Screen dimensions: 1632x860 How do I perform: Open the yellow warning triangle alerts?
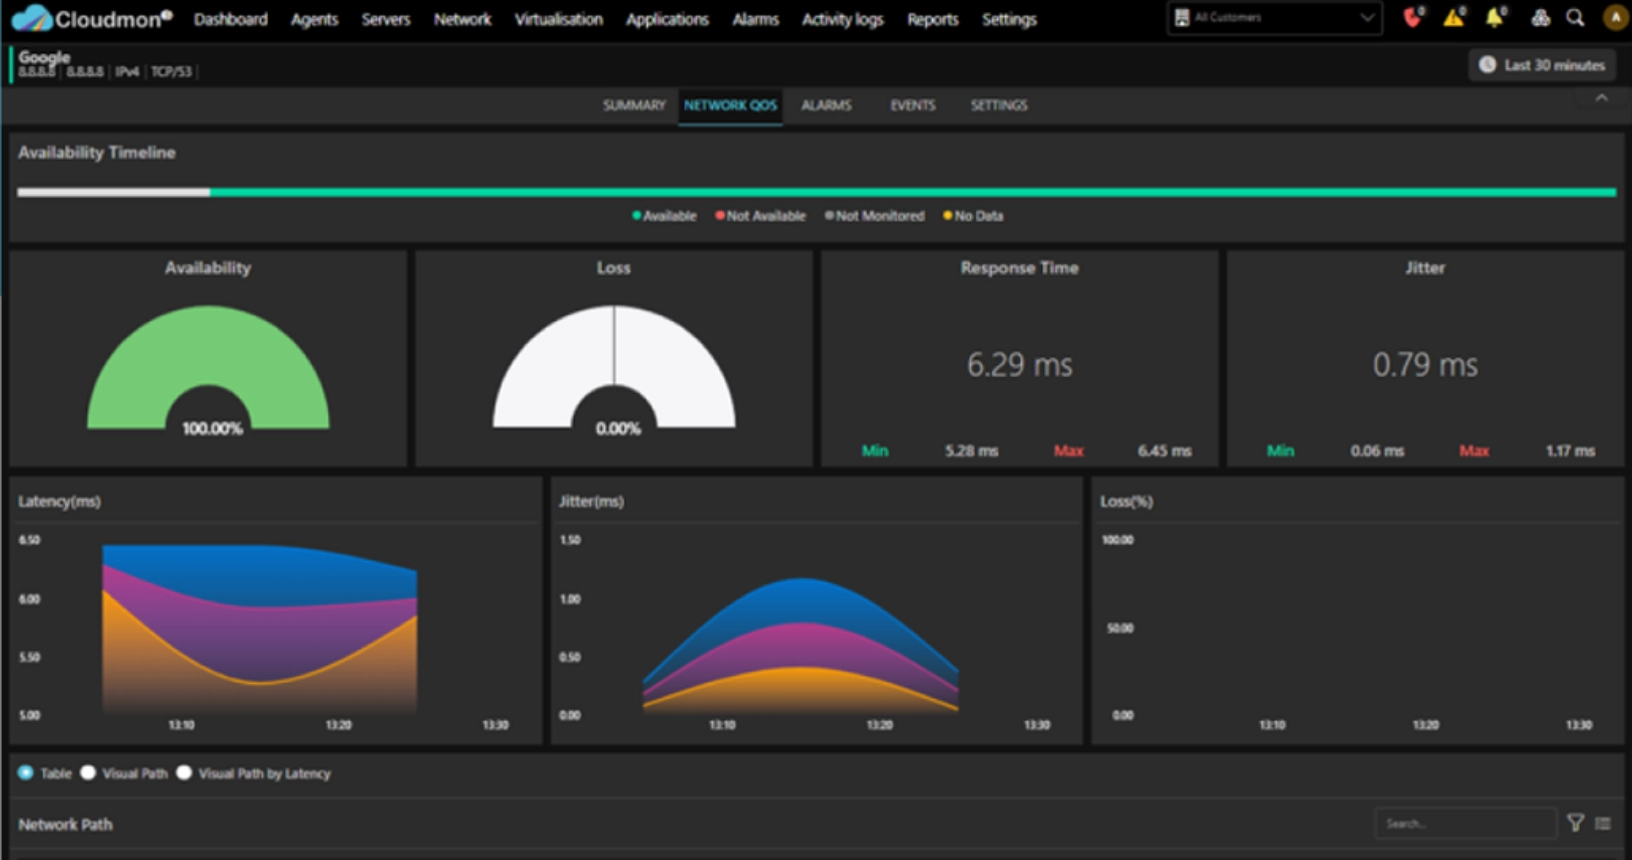1454,17
